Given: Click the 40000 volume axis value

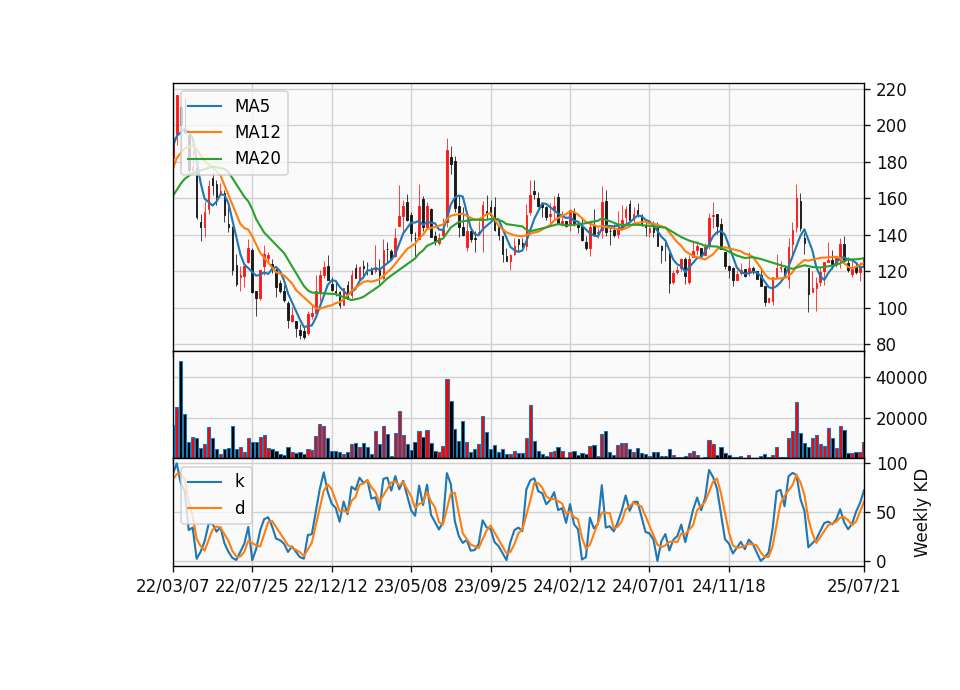Looking at the screenshot, I should tap(901, 378).
